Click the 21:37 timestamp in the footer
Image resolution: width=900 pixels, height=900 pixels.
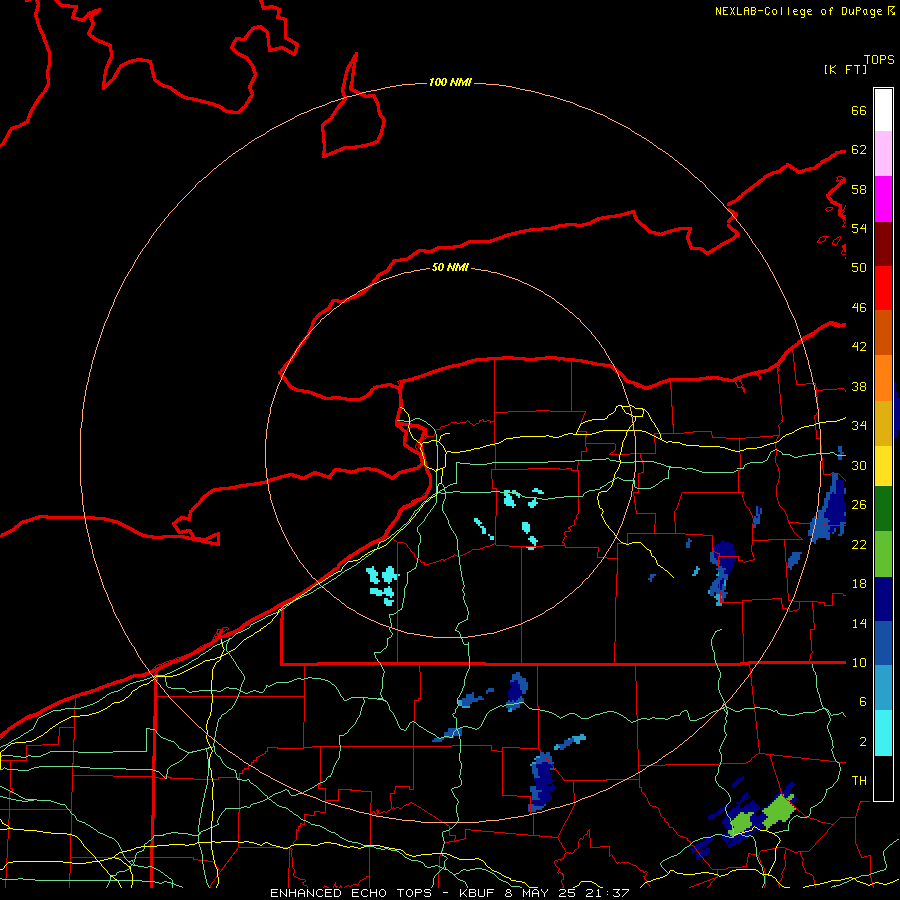click(607, 893)
